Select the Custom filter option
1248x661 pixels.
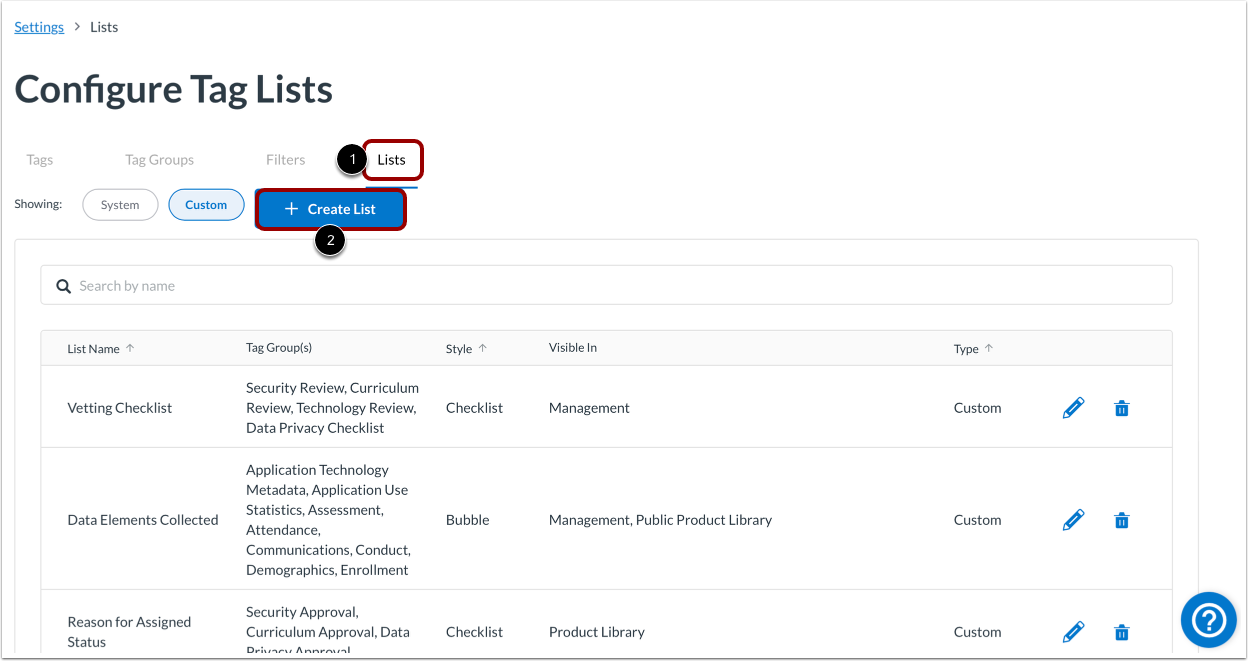(x=206, y=204)
